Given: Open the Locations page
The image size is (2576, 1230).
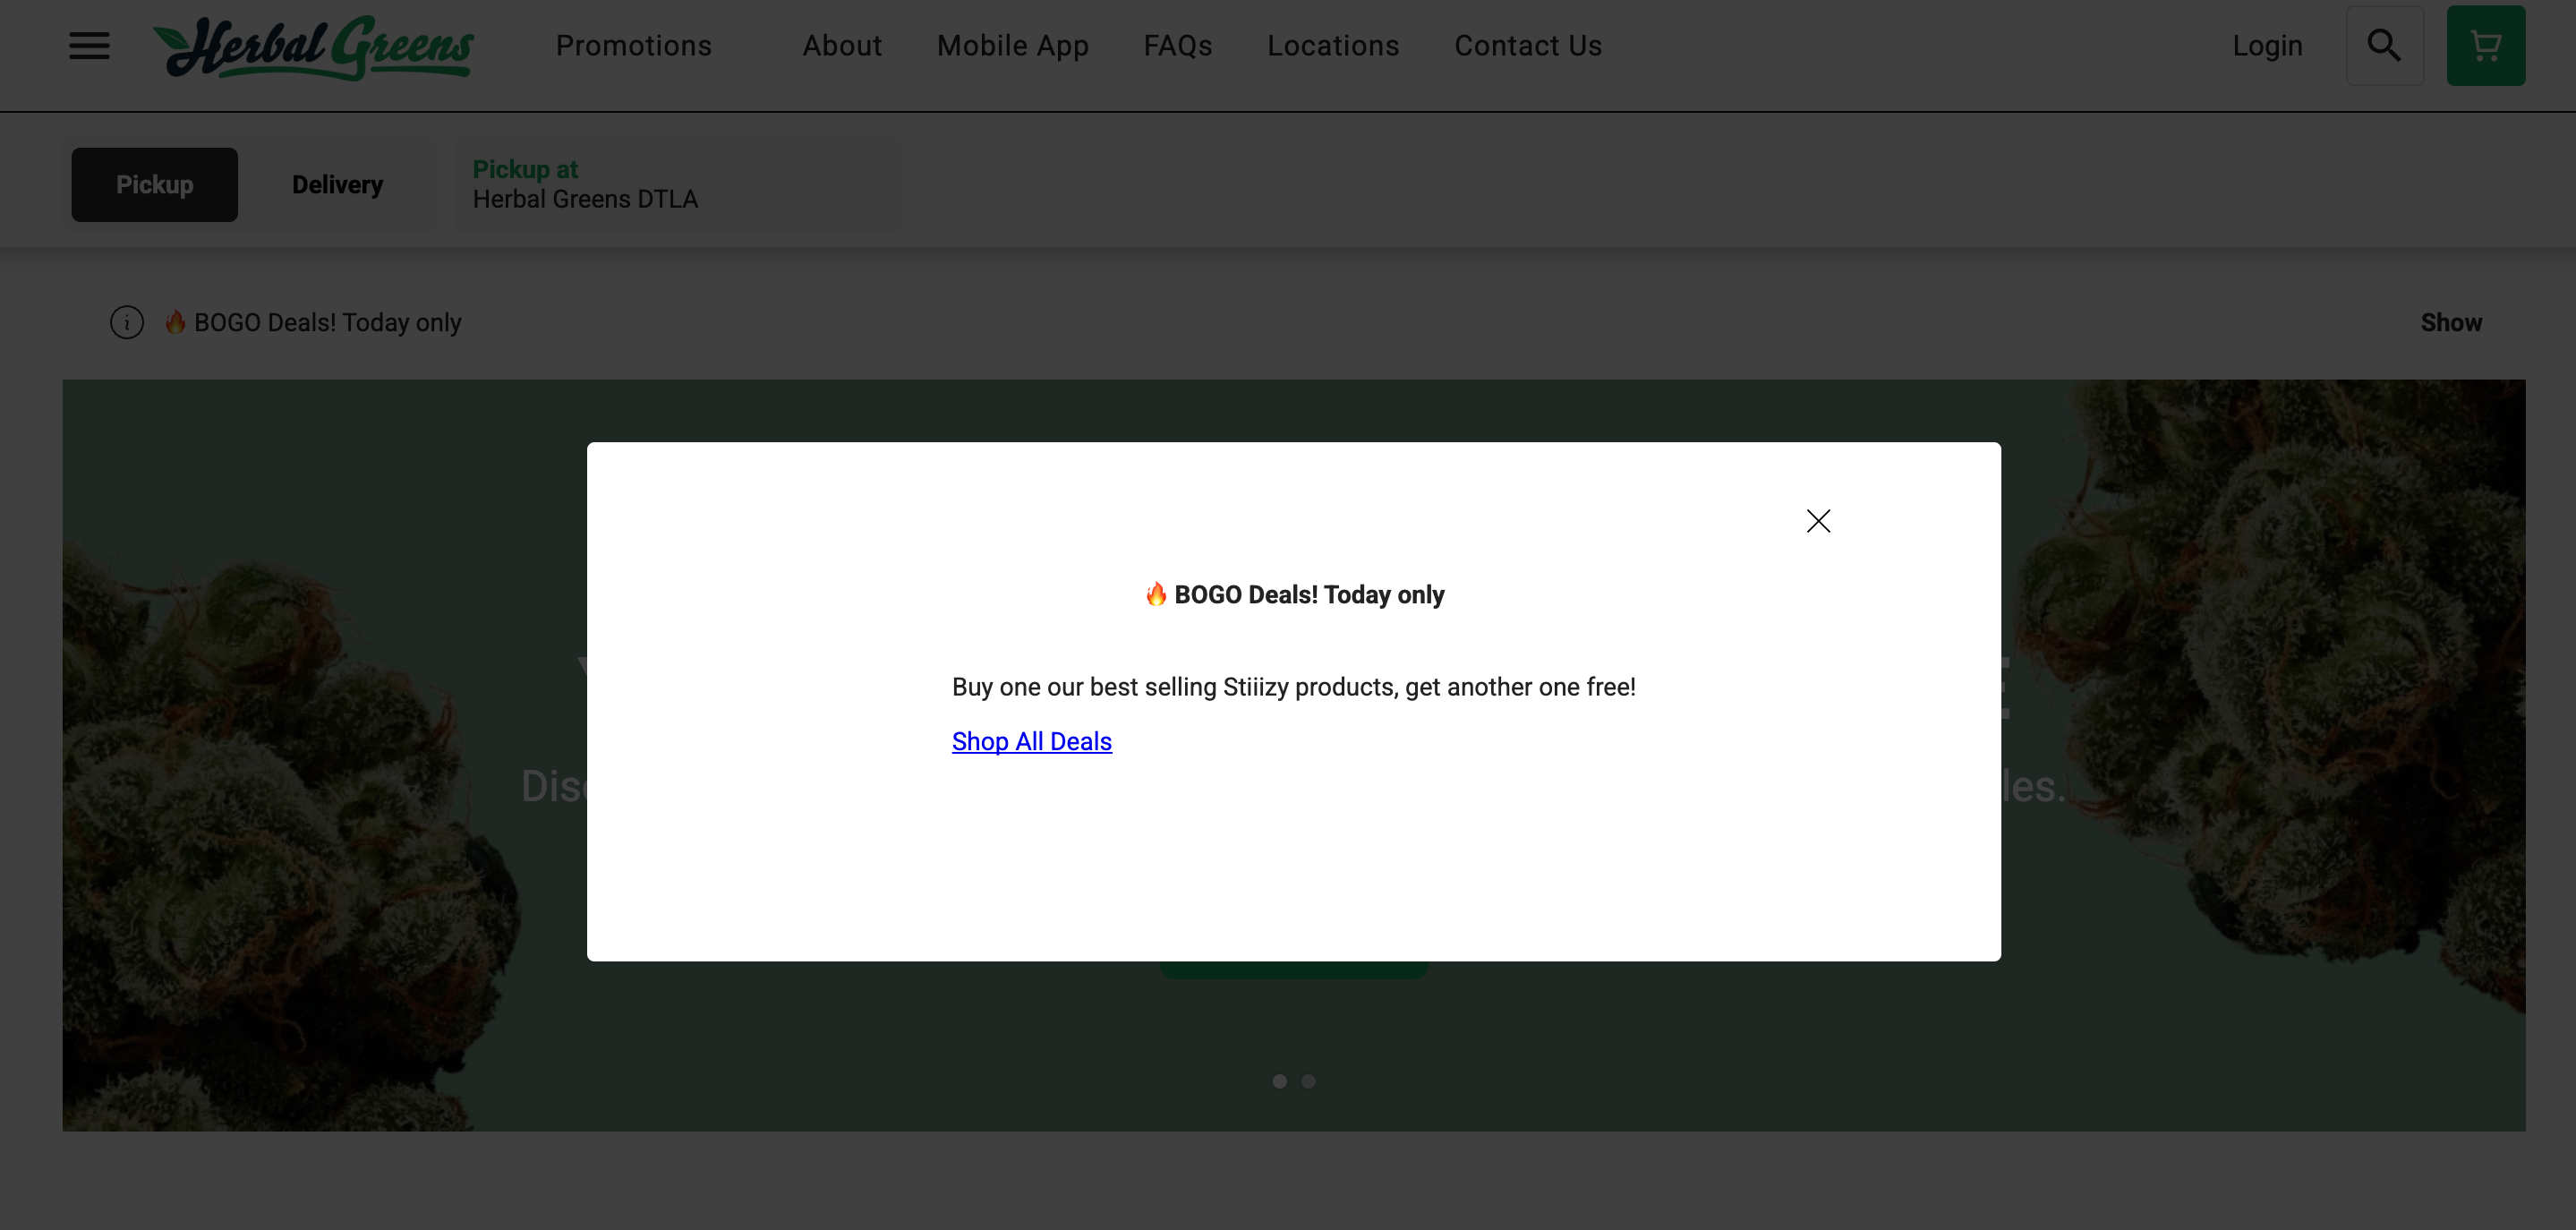Looking at the screenshot, I should (1333, 46).
